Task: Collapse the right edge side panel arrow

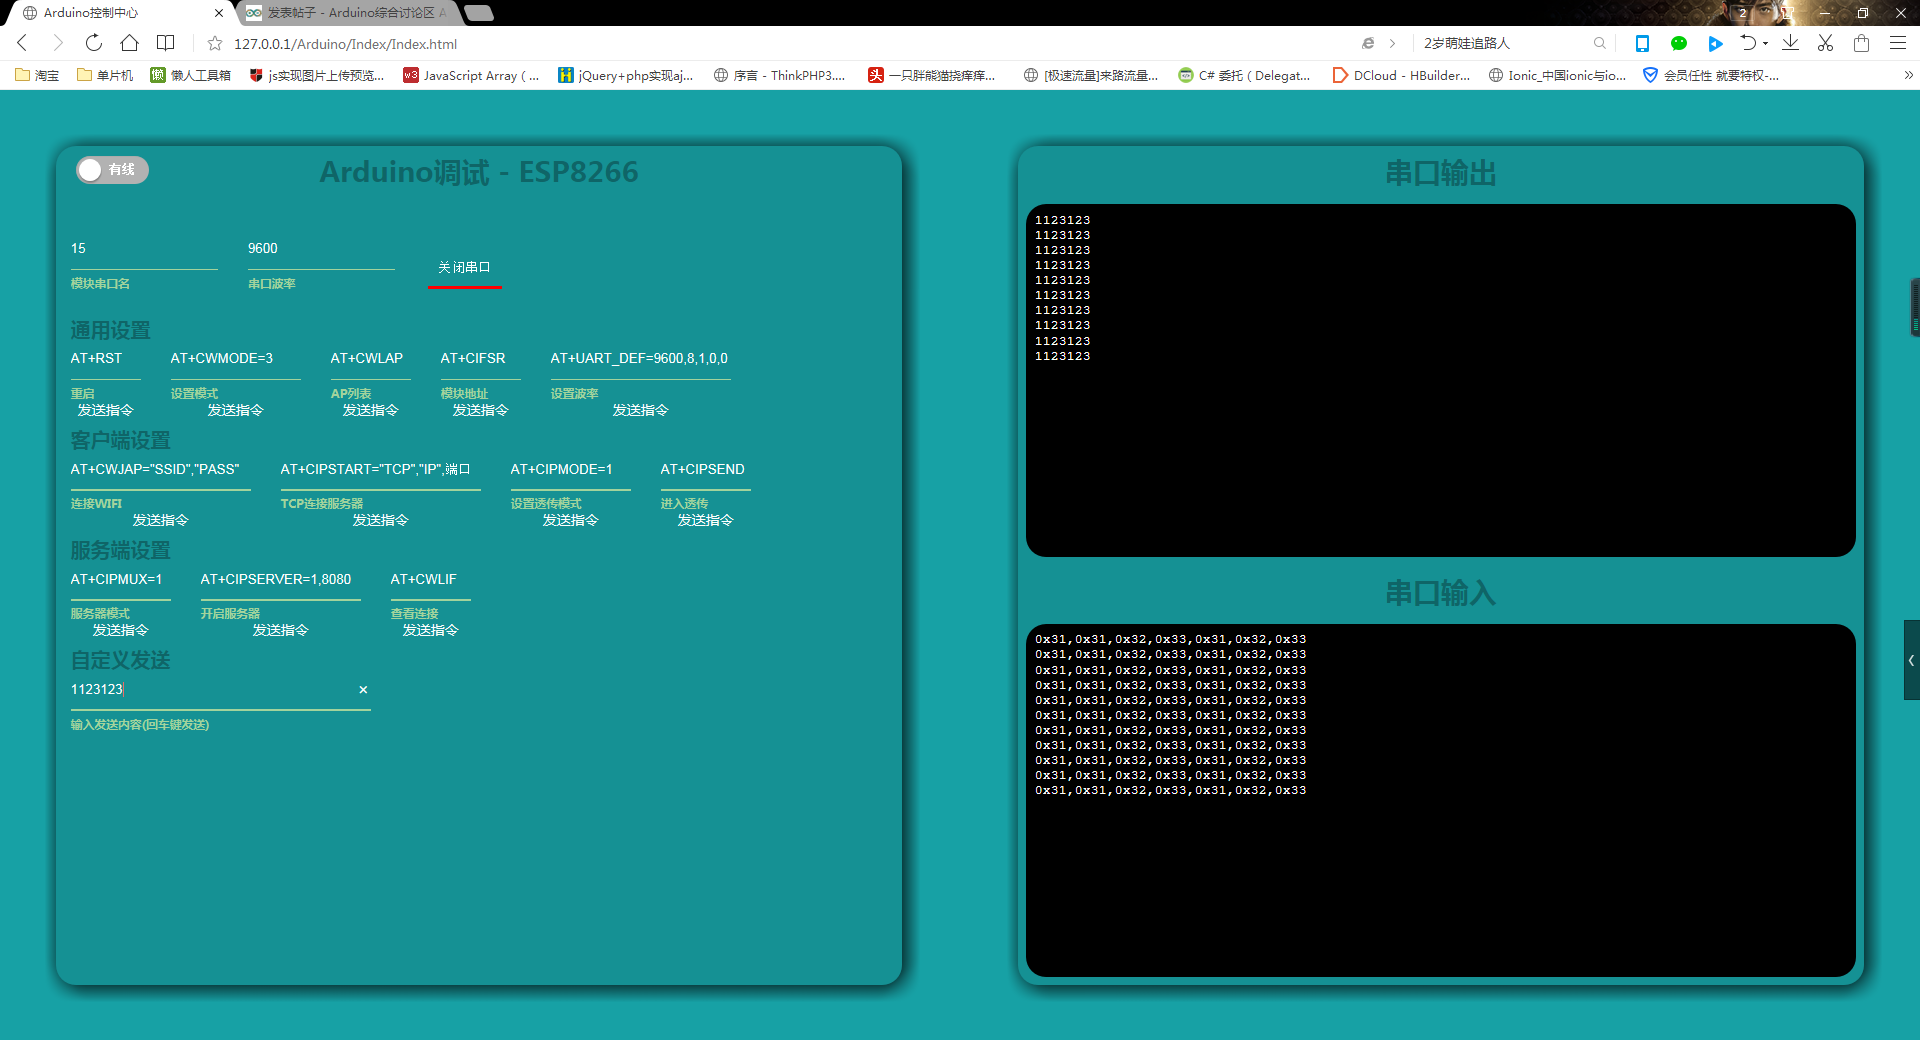Action: pos(1910,660)
